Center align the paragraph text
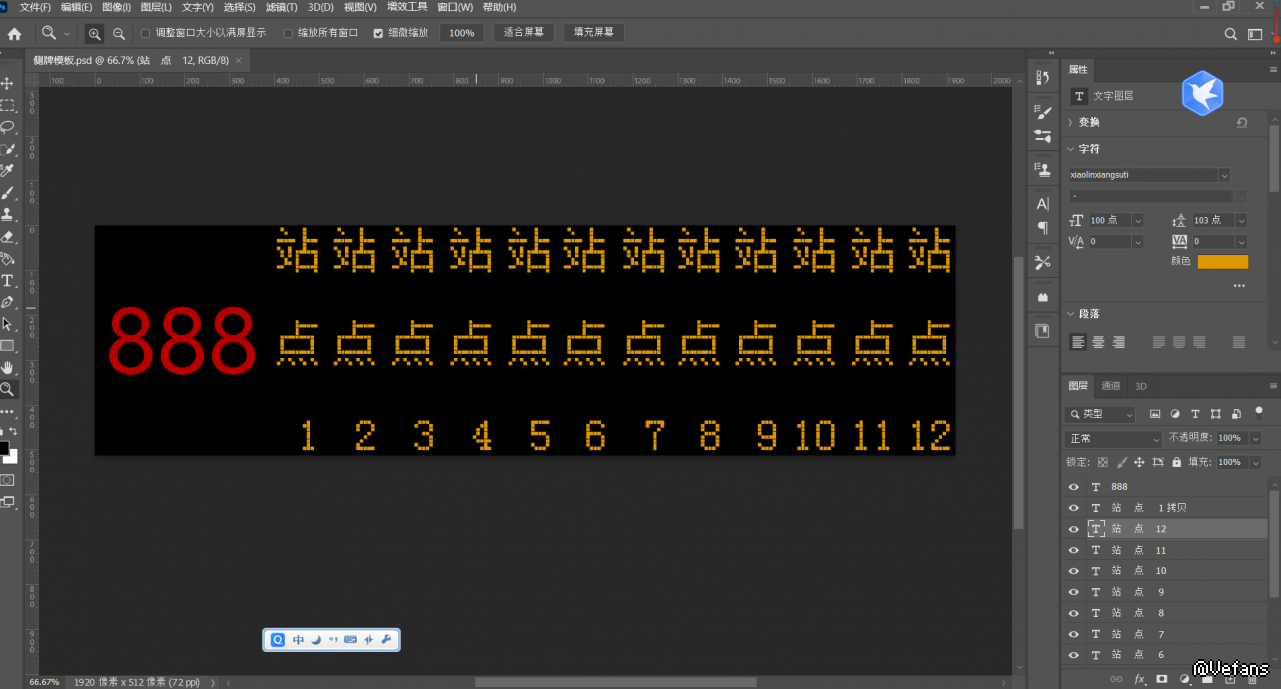The height and width of the screenshot is (689, 1281). [x=1098, y=342]
